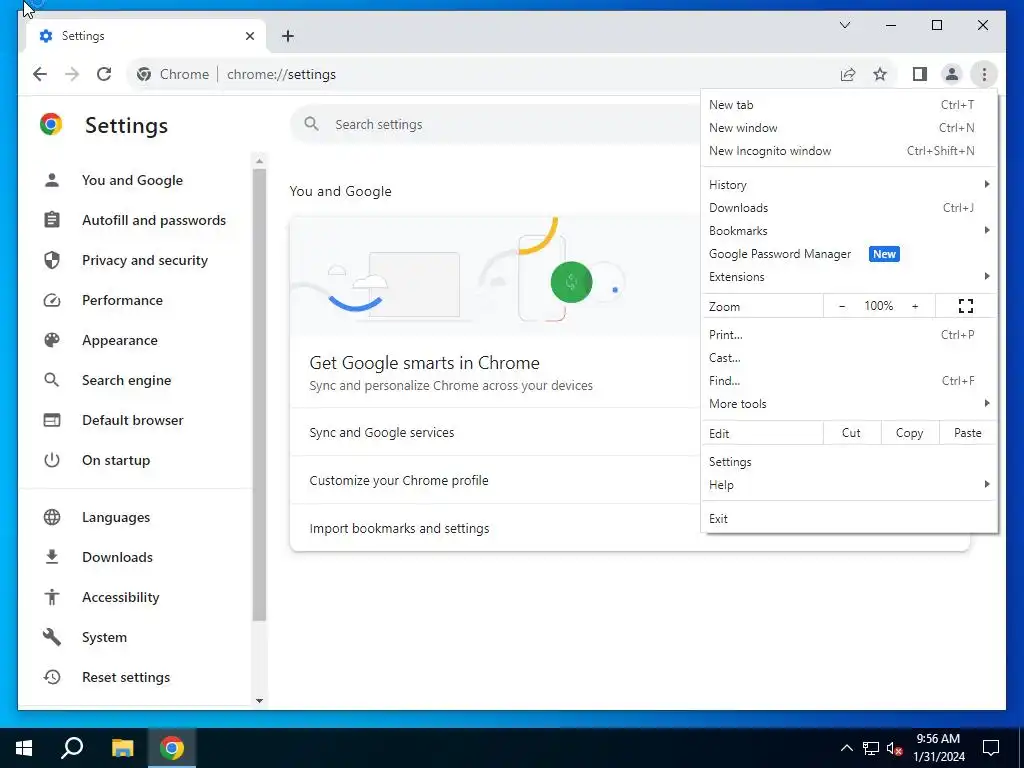Image resolution: width=1024 pixels, height=768 pixels.
Task: Open the notification center icon
Action: coord(991,748)
